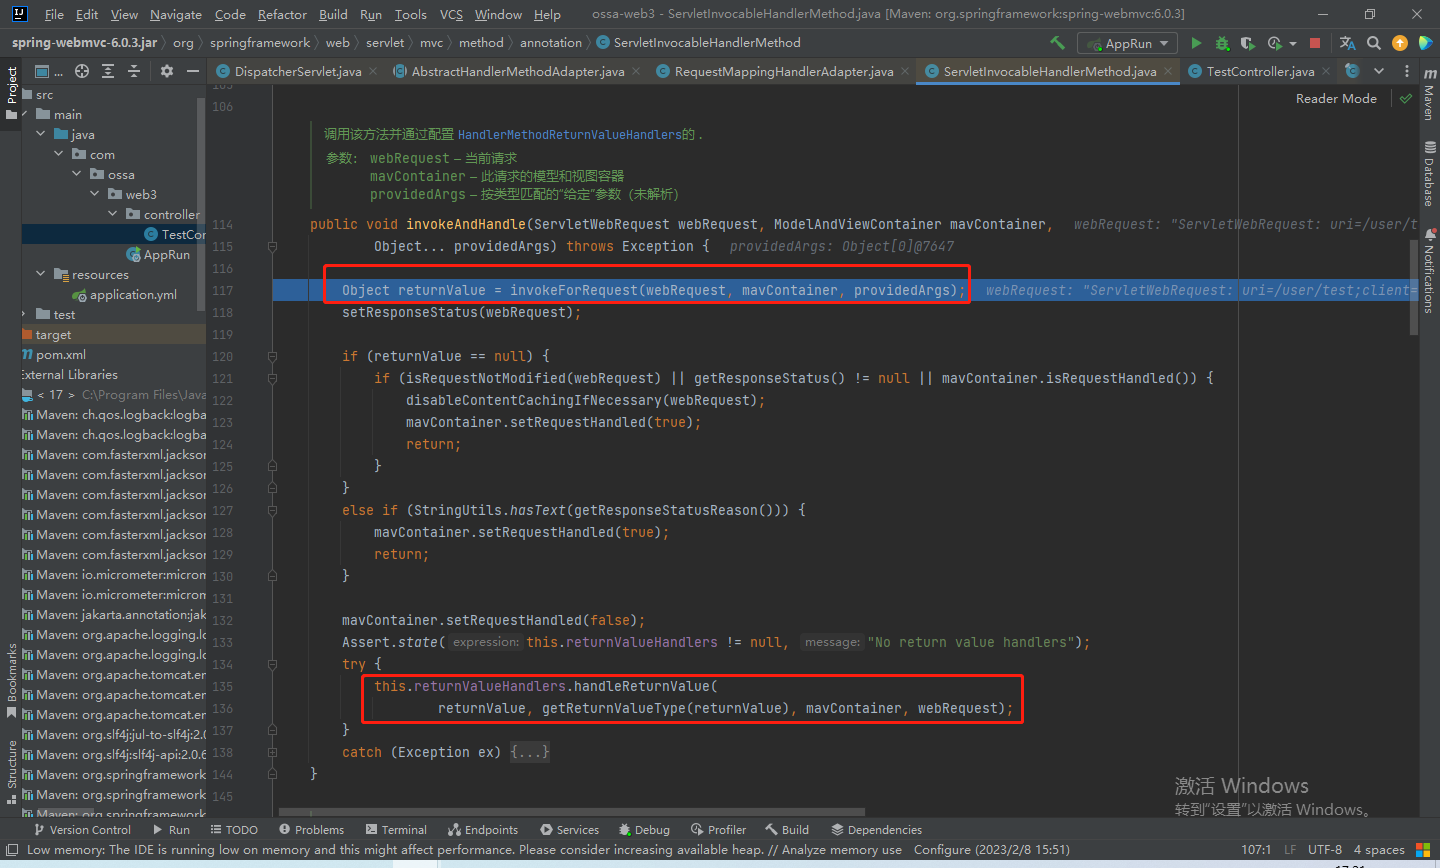This screenshot has height=868, width=1440.
Task: Open the Notifications tool window
Action: tap(1429, 271)
